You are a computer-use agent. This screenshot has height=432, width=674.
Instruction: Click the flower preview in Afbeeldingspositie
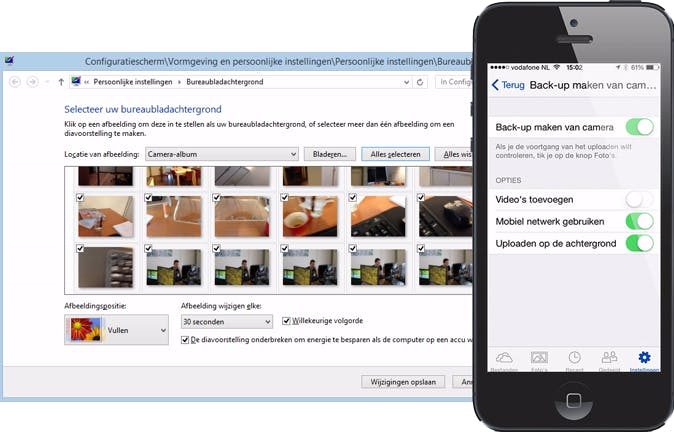tap(86, 329)
